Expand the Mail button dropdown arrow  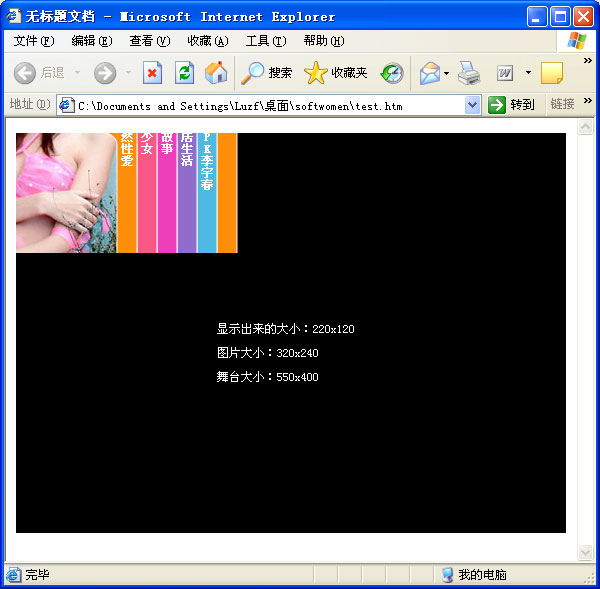(446, 73)
